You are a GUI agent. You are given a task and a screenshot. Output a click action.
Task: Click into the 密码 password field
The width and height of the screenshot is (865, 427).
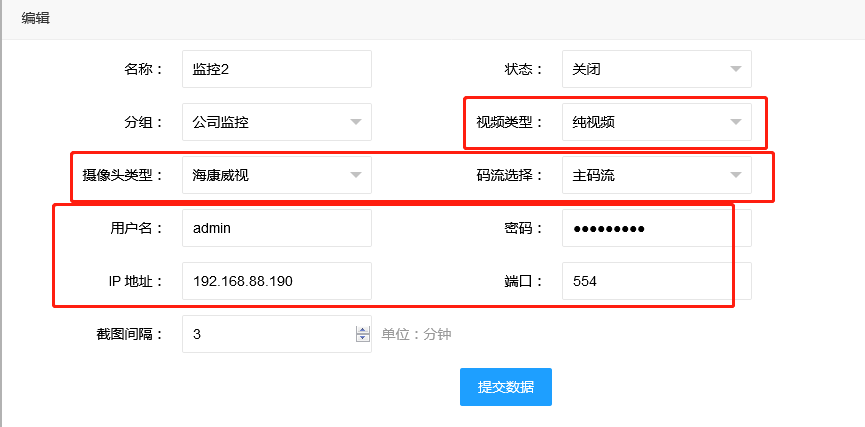pos(655,228)
